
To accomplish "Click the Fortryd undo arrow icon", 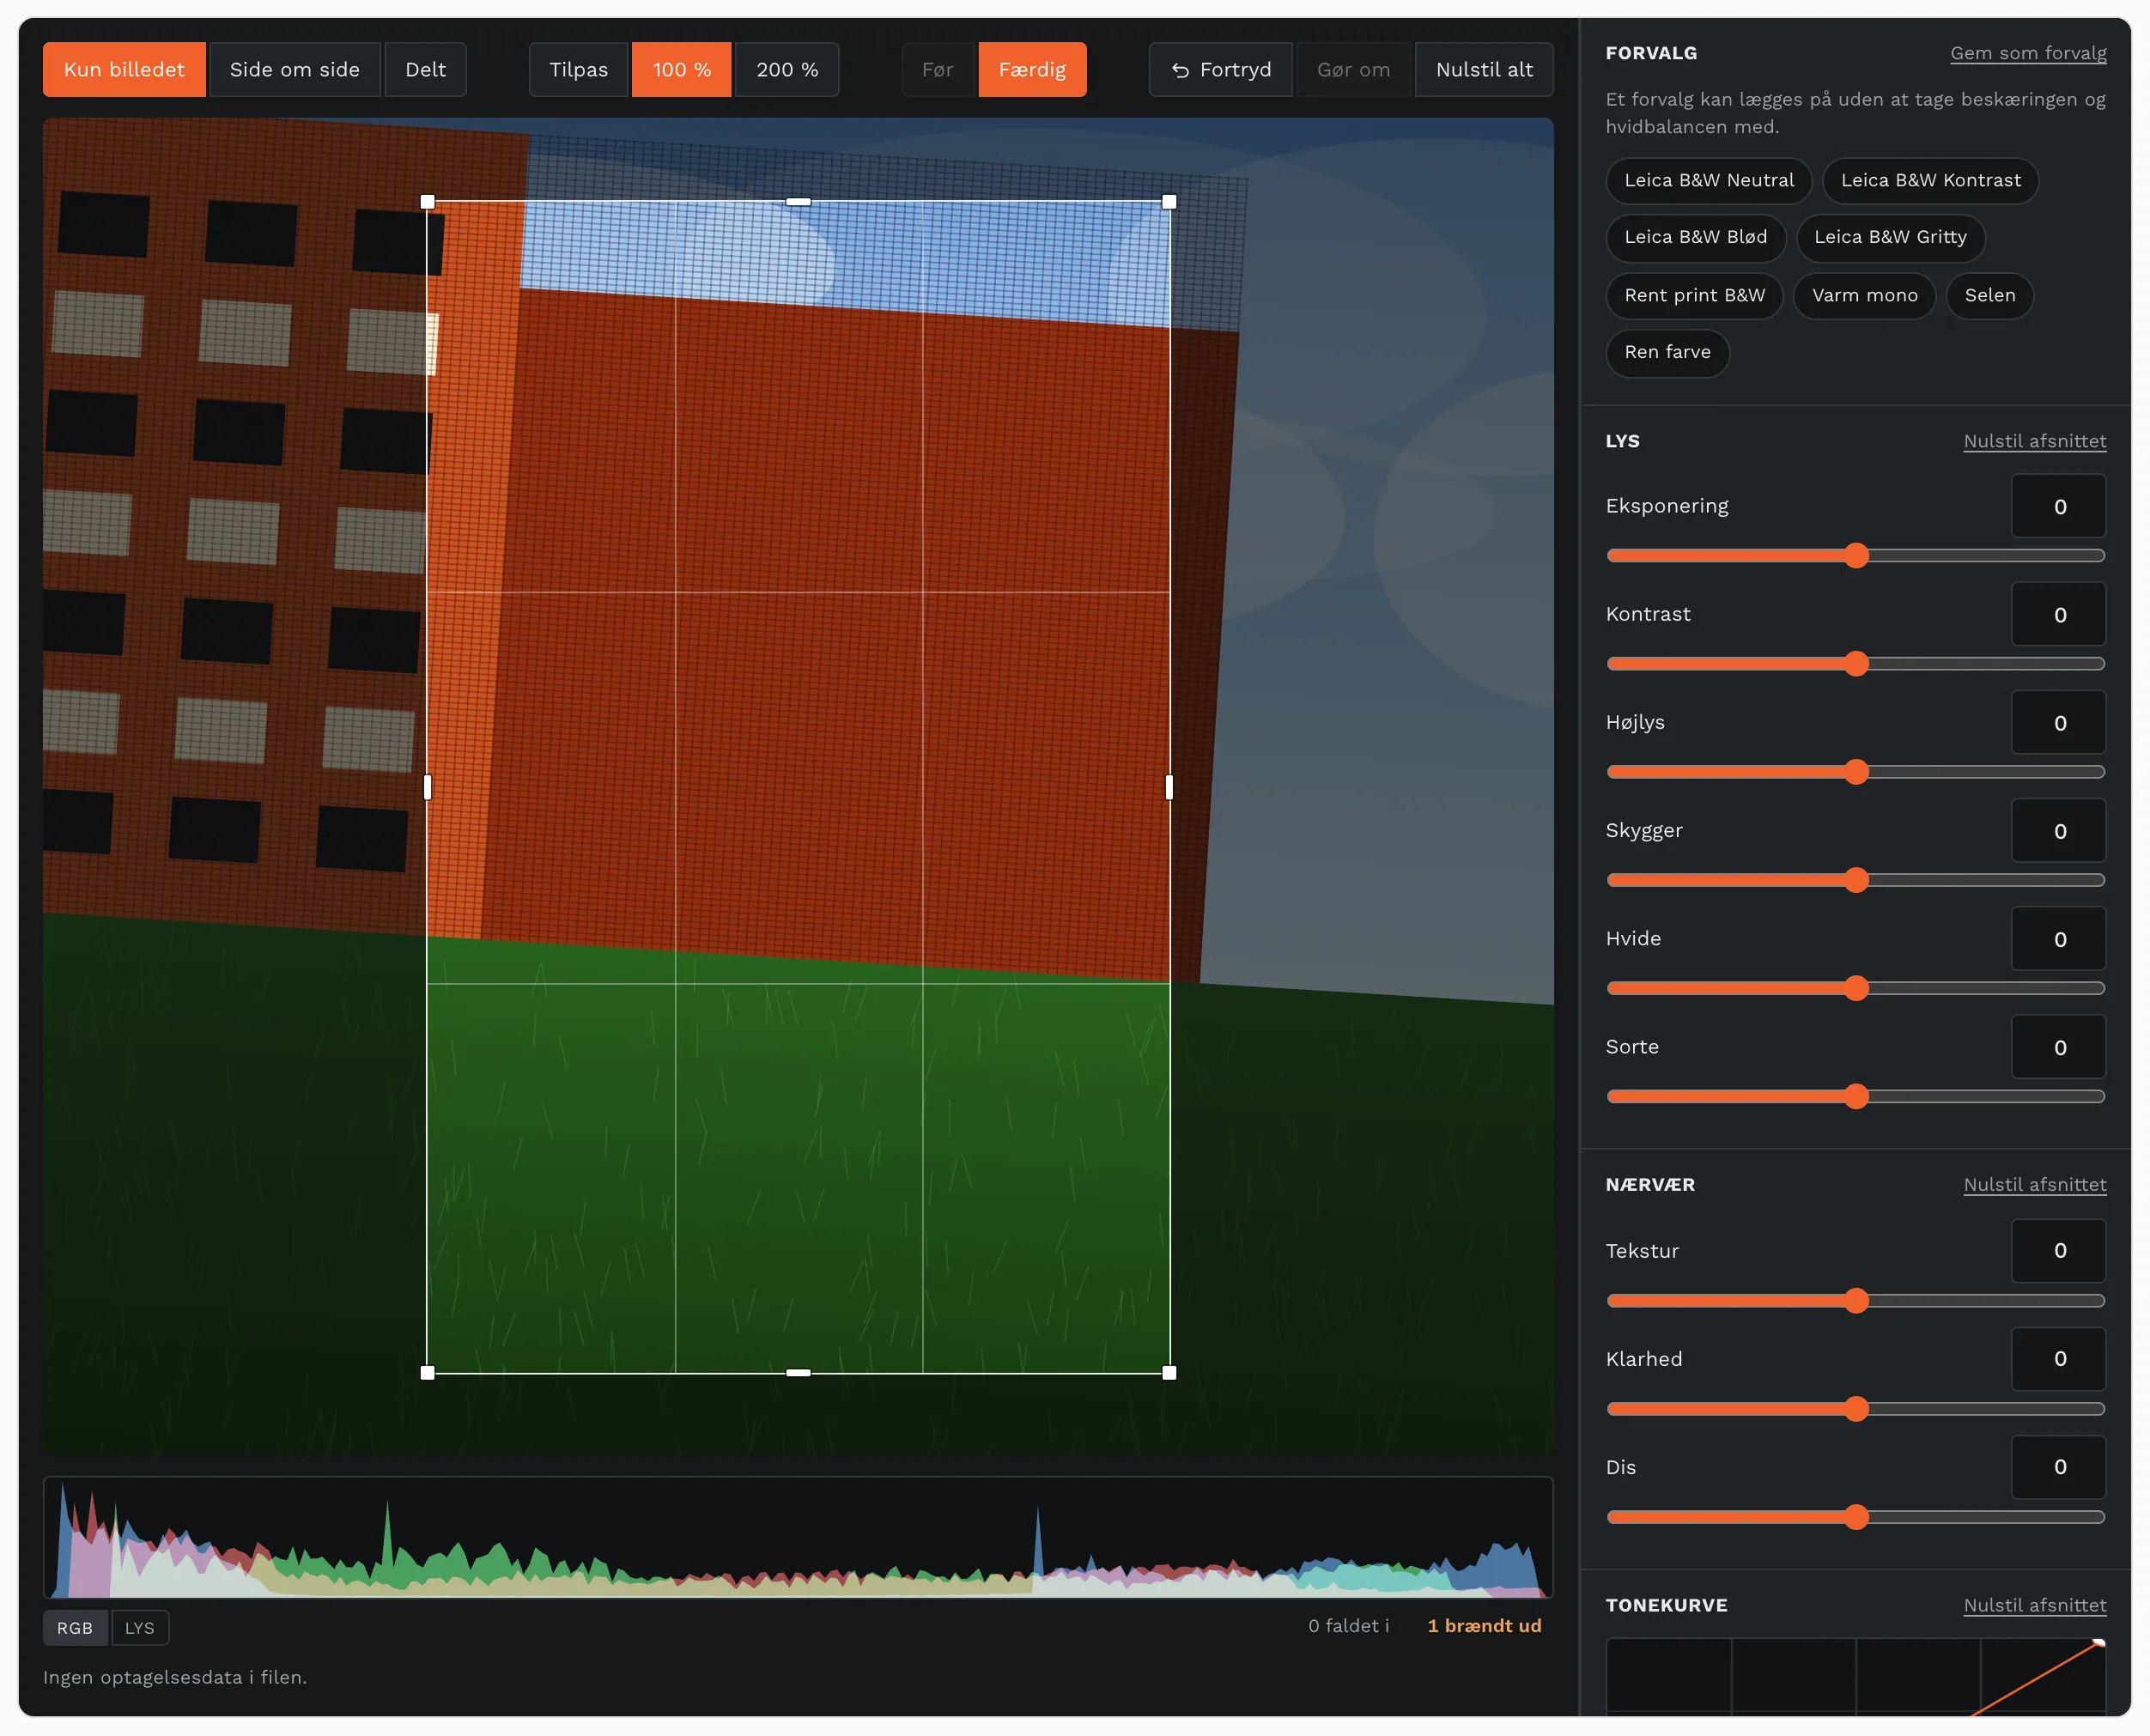I will tap(1180, 70).
